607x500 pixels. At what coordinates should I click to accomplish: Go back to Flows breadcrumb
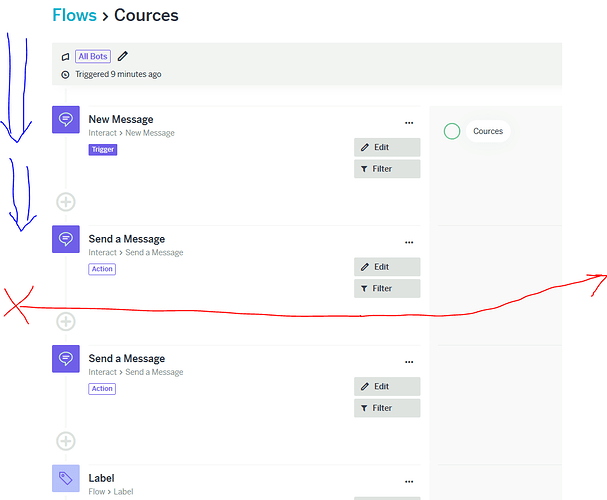[x=74, y=15]
